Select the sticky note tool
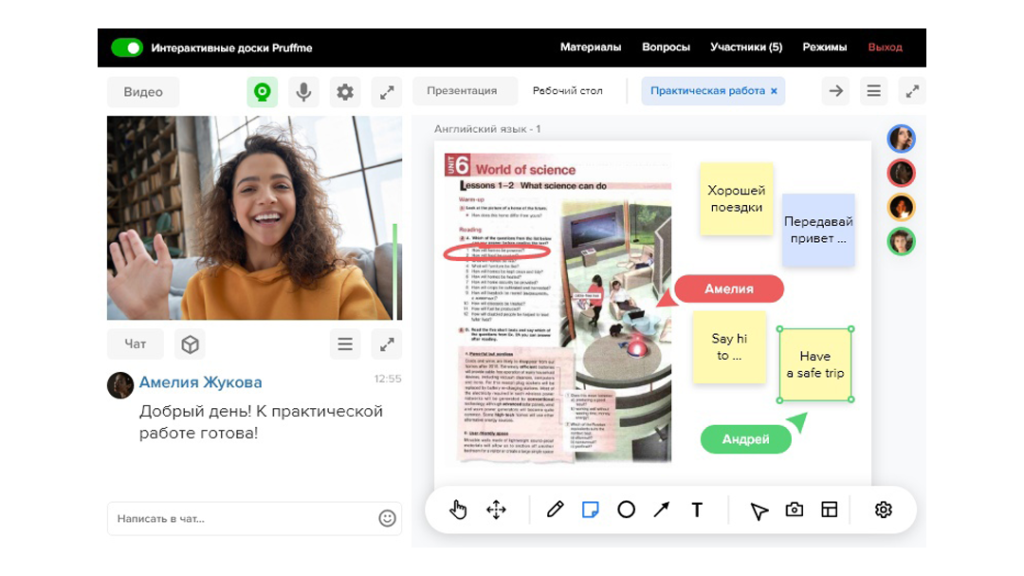 590,510
